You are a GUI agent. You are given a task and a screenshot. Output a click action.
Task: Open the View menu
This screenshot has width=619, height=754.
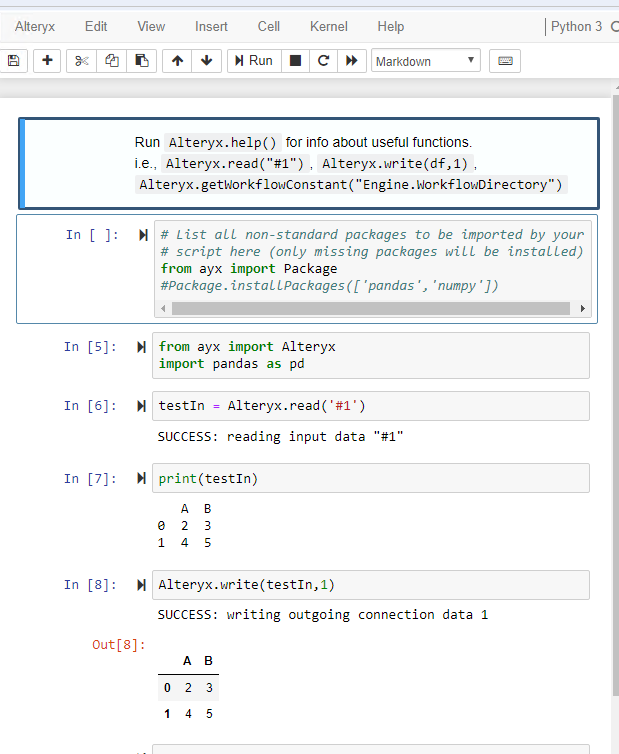point(151,26)
